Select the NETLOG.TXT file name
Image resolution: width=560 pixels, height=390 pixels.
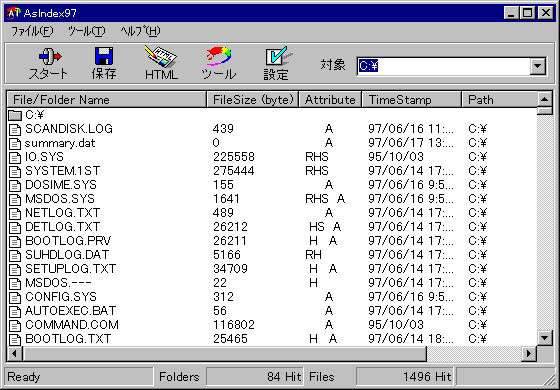click(62, 213)
